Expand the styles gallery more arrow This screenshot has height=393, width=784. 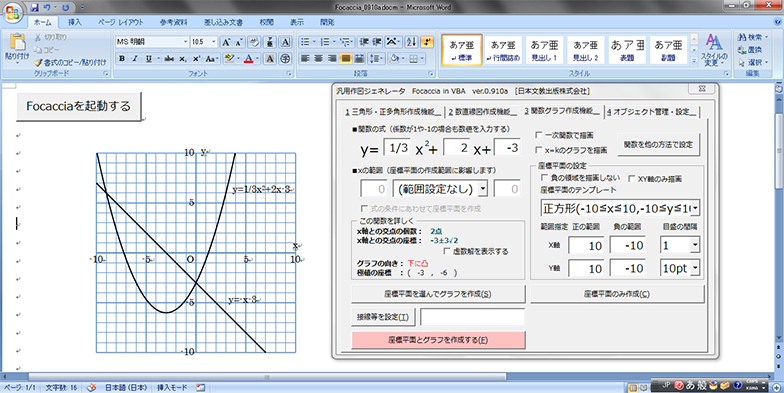[694, 61]
